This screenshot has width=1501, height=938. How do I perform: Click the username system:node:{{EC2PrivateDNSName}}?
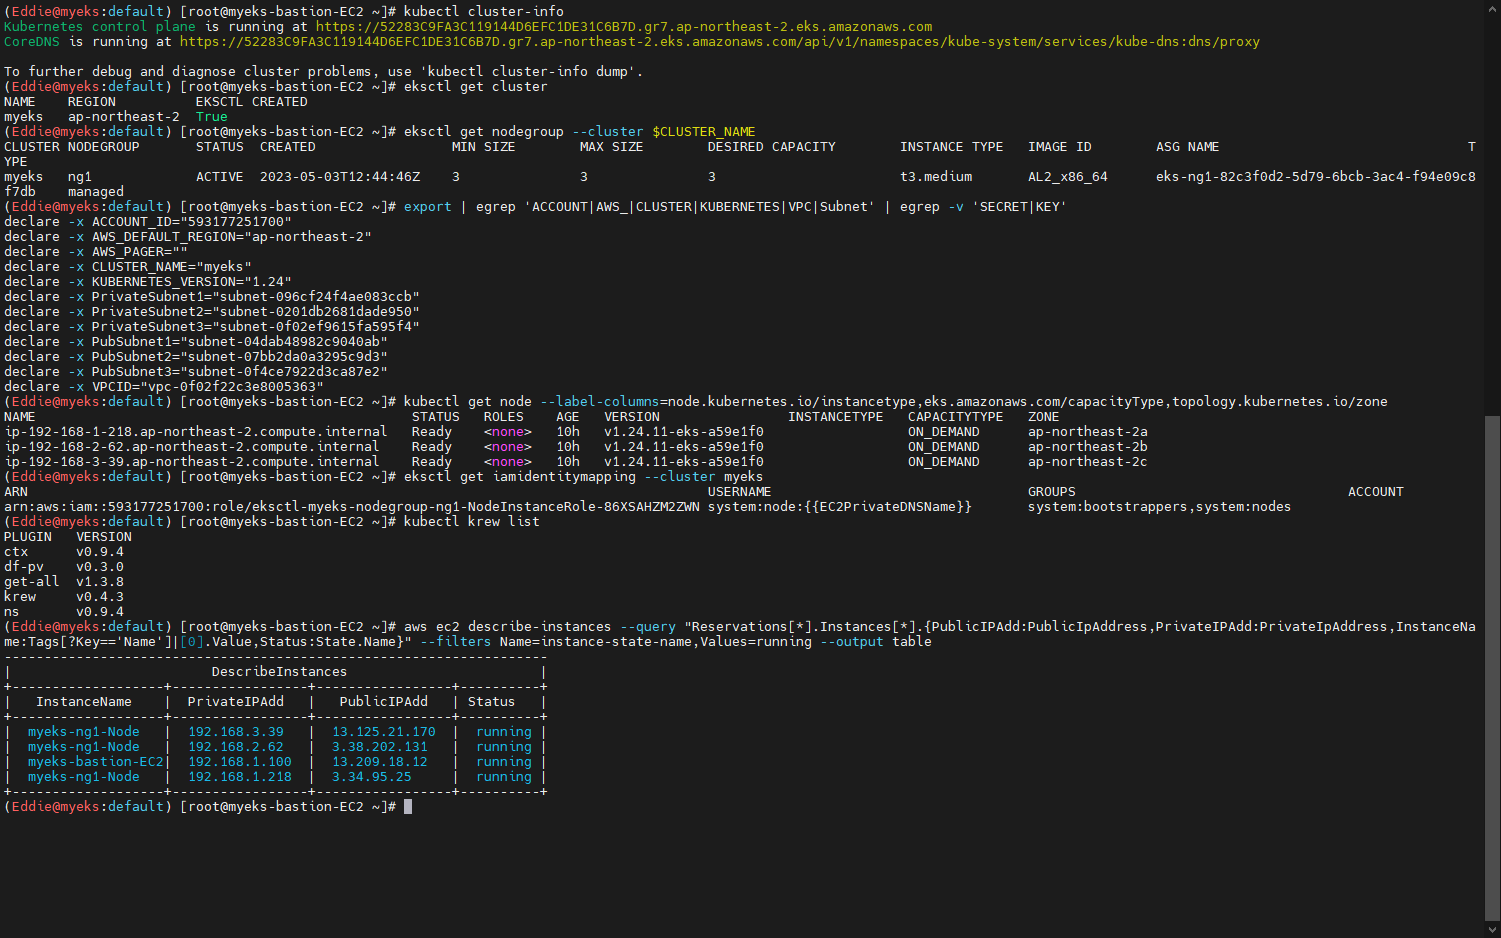click(x=840, y=507)
